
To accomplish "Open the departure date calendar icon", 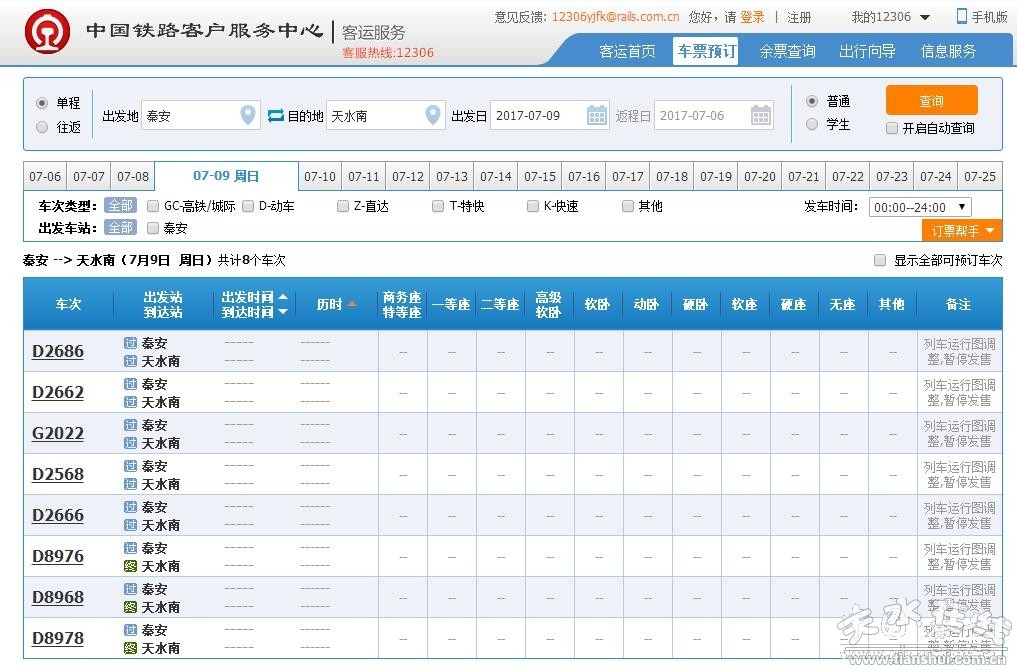I will [596, 116].
